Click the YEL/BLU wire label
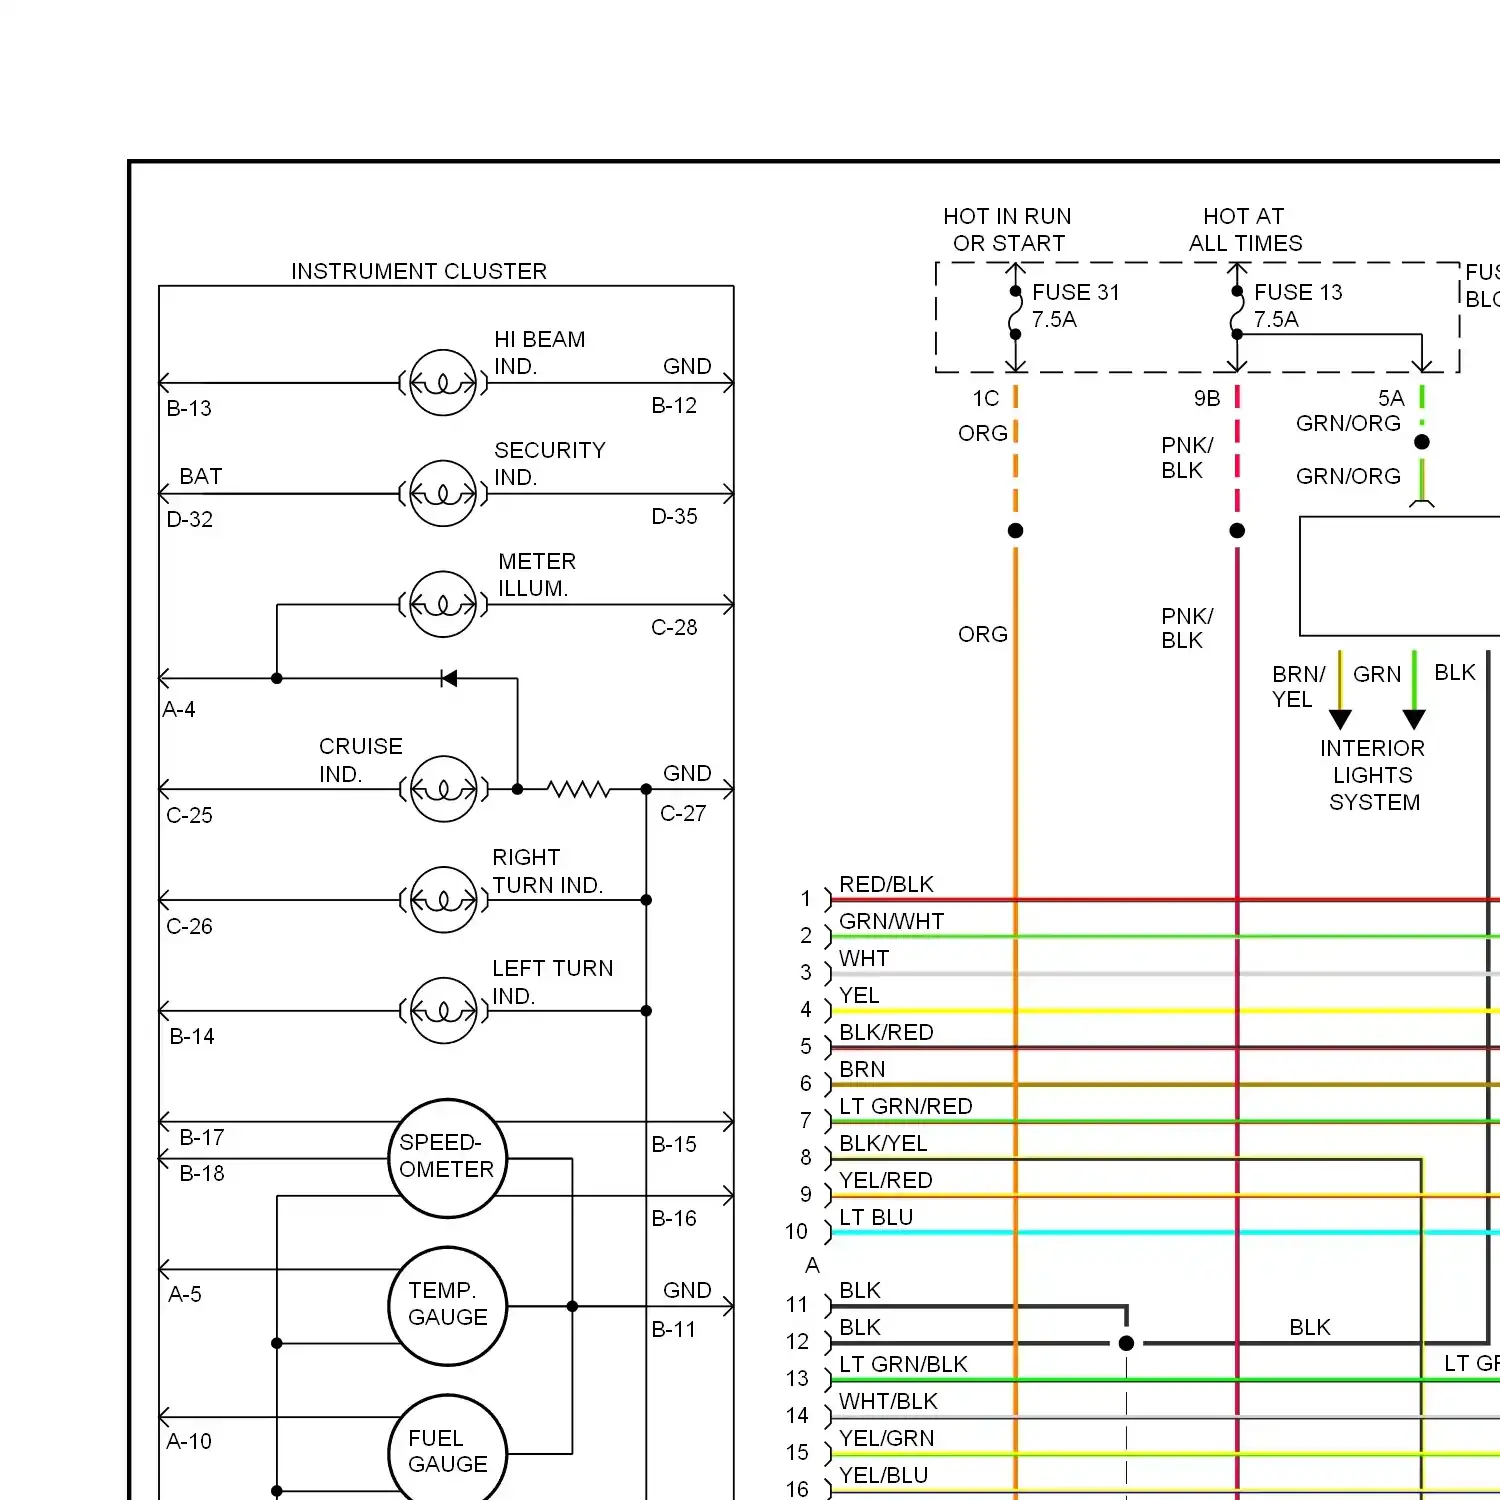Viewport: 1500px width, 1500px height. 883,1475
